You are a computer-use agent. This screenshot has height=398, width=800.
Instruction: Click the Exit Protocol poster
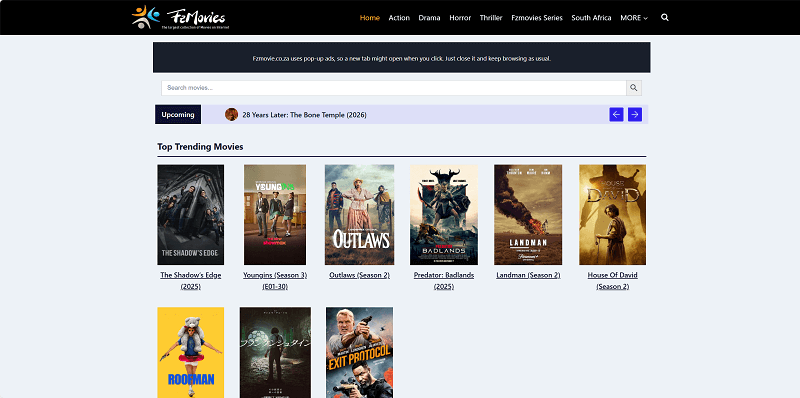click(x=359, y=353)
